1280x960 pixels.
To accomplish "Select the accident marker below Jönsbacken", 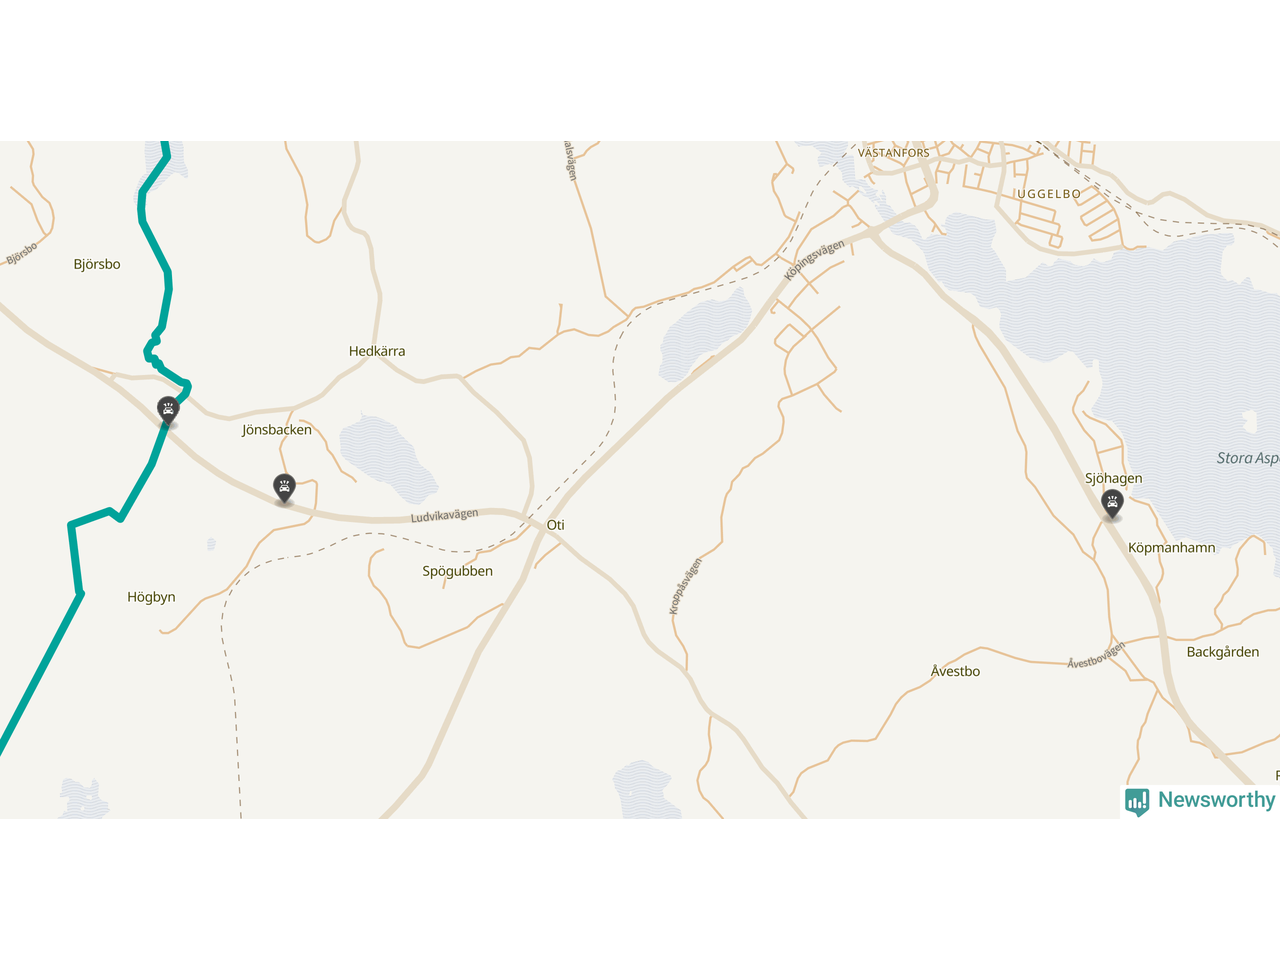I will [x=285, y=489].
